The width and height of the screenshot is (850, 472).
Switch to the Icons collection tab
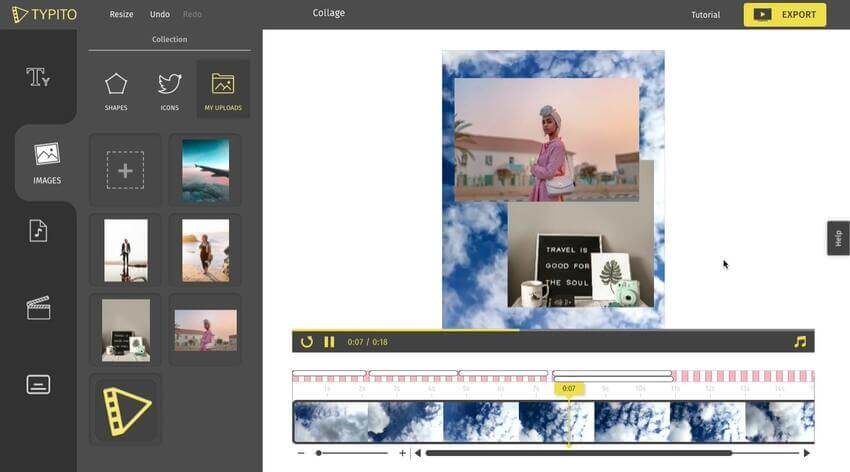click(169, 90)
